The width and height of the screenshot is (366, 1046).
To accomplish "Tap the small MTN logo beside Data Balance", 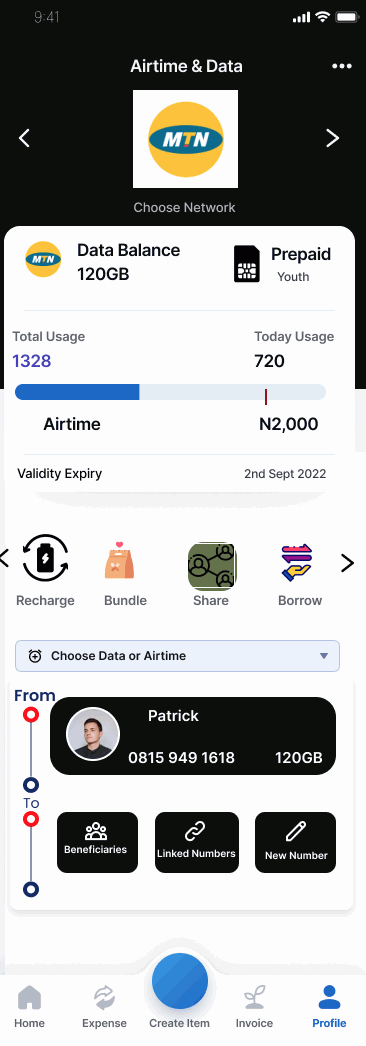I will pyautogui.click(x=43, y=259).
